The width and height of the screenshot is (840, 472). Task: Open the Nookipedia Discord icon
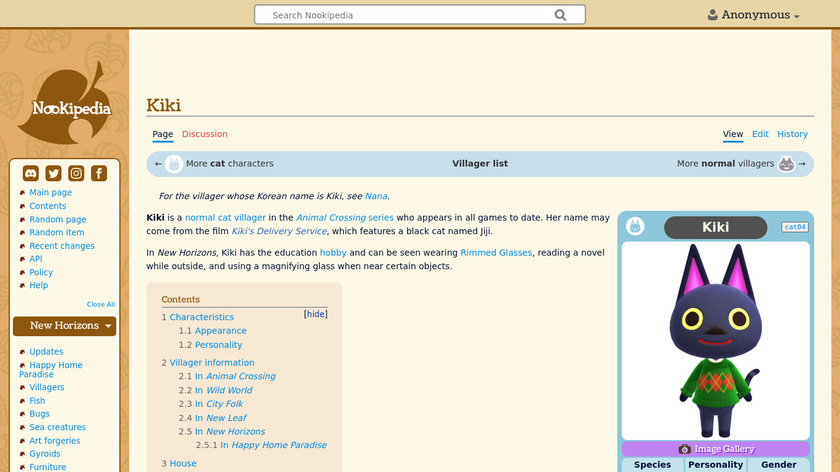(31, 173)
